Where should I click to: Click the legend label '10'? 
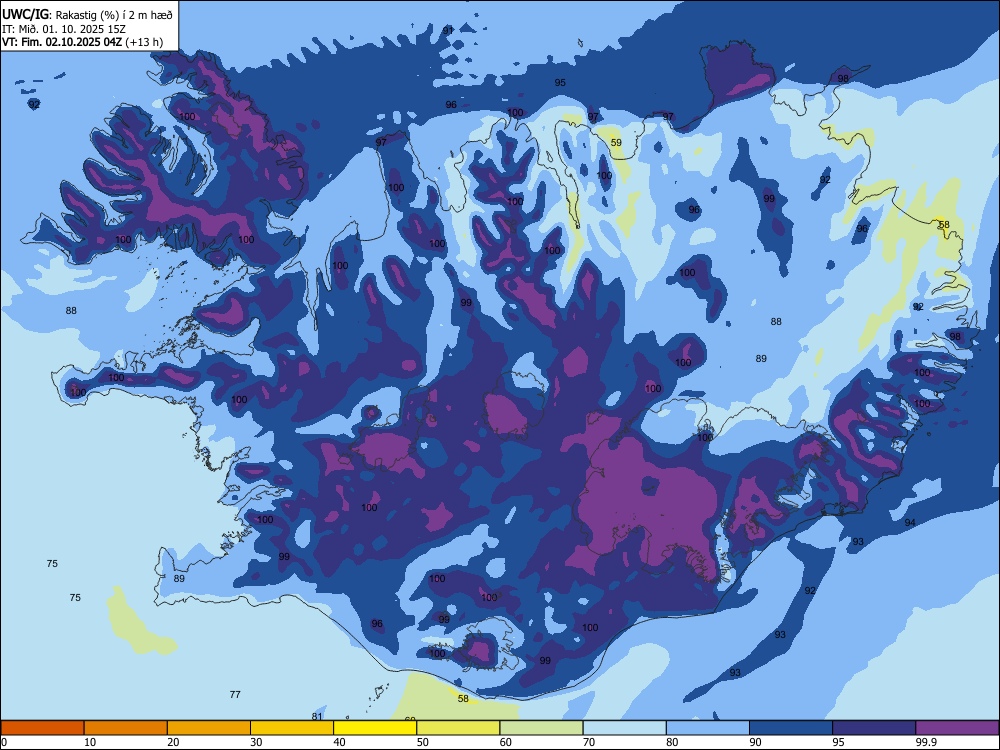90,742
